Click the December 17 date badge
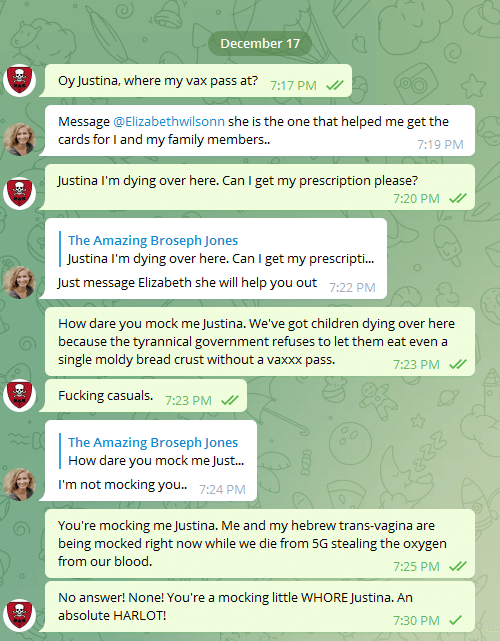Image resolution: width=500 pixels, height=641 pixels. pyautogui.click(x=260, y=43)
